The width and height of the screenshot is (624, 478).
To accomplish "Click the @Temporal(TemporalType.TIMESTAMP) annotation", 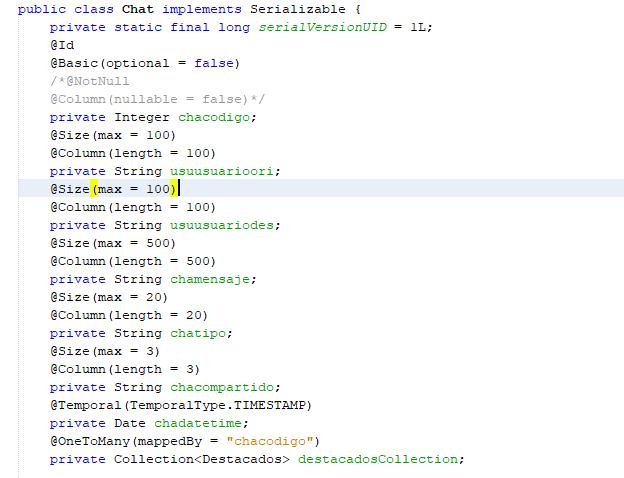I will 181,405.
